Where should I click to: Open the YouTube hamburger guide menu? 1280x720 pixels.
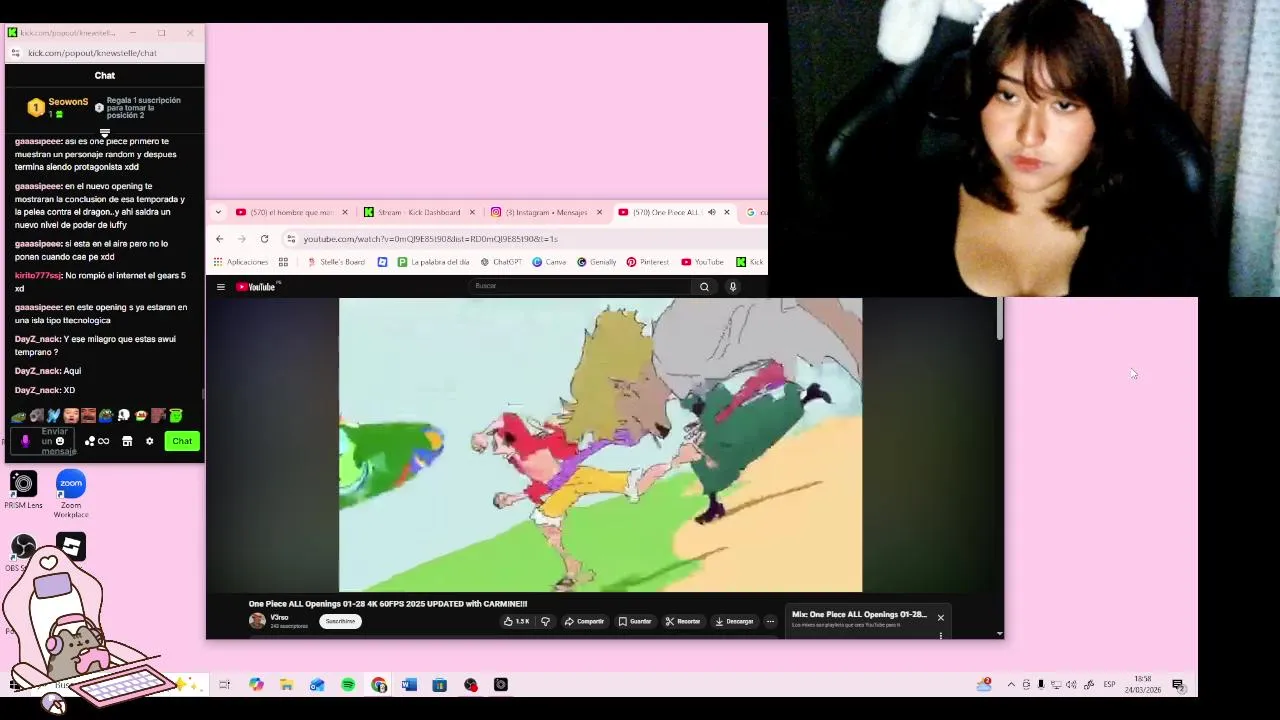221,287
